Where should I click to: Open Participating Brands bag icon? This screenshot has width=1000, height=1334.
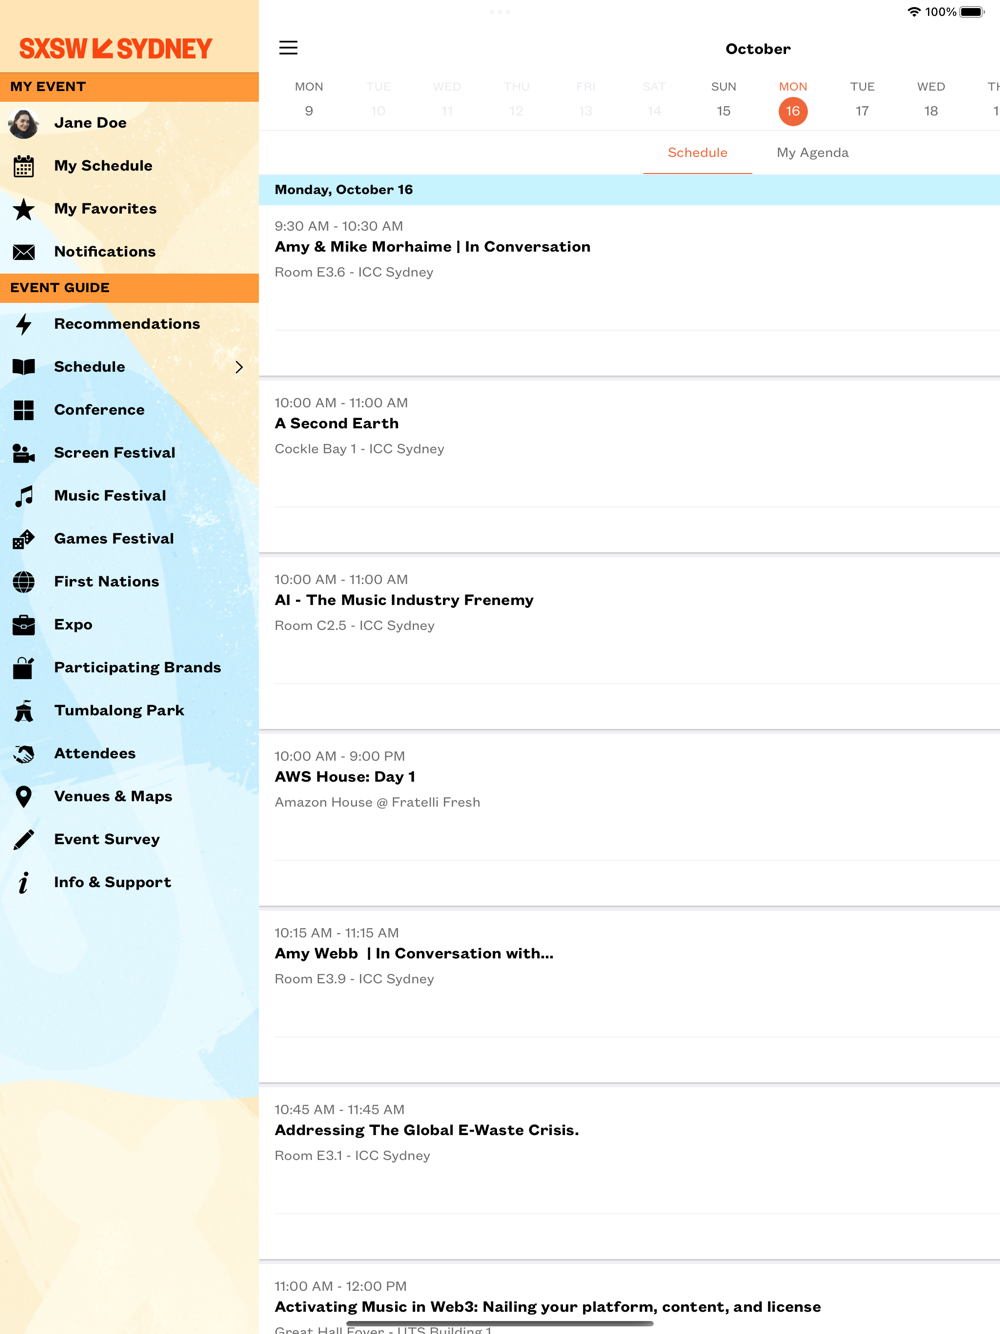24,668
